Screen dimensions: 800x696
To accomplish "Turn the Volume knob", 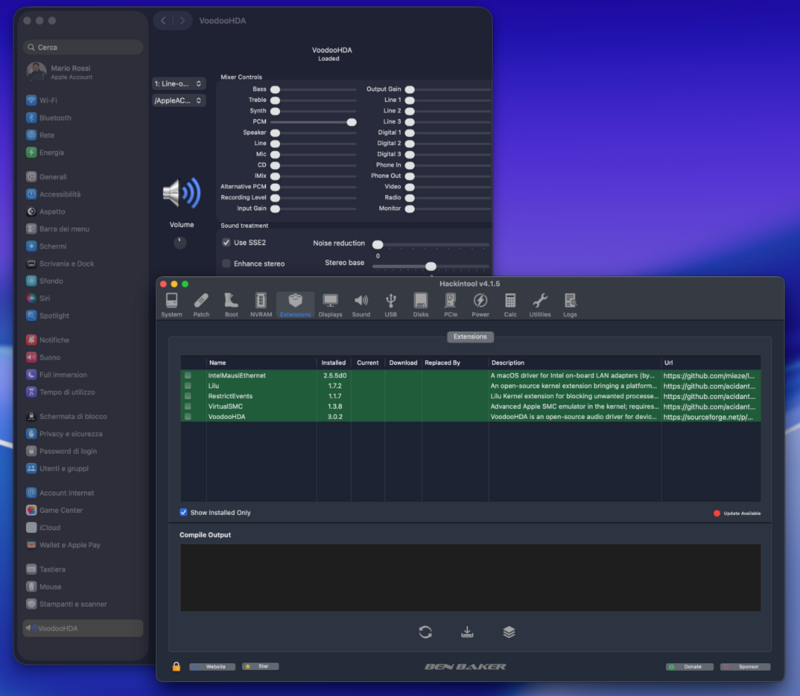I will pos(180,243).
